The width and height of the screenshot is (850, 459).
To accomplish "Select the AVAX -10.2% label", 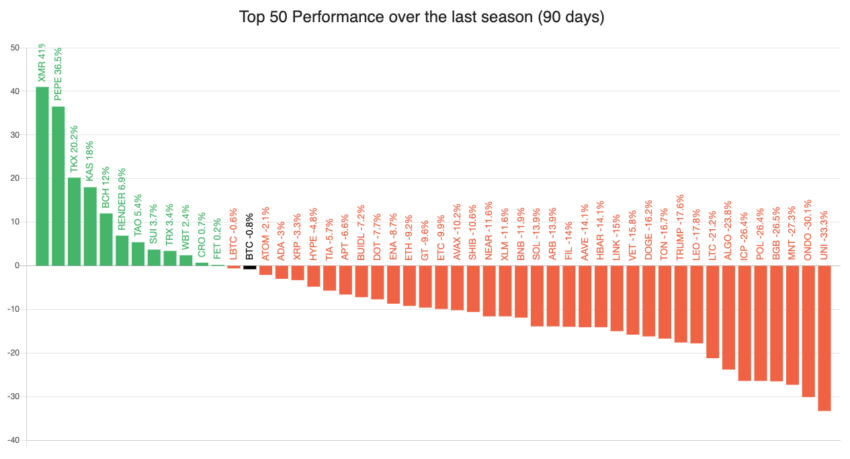I will pyautogui.click(x=457, y=232).
